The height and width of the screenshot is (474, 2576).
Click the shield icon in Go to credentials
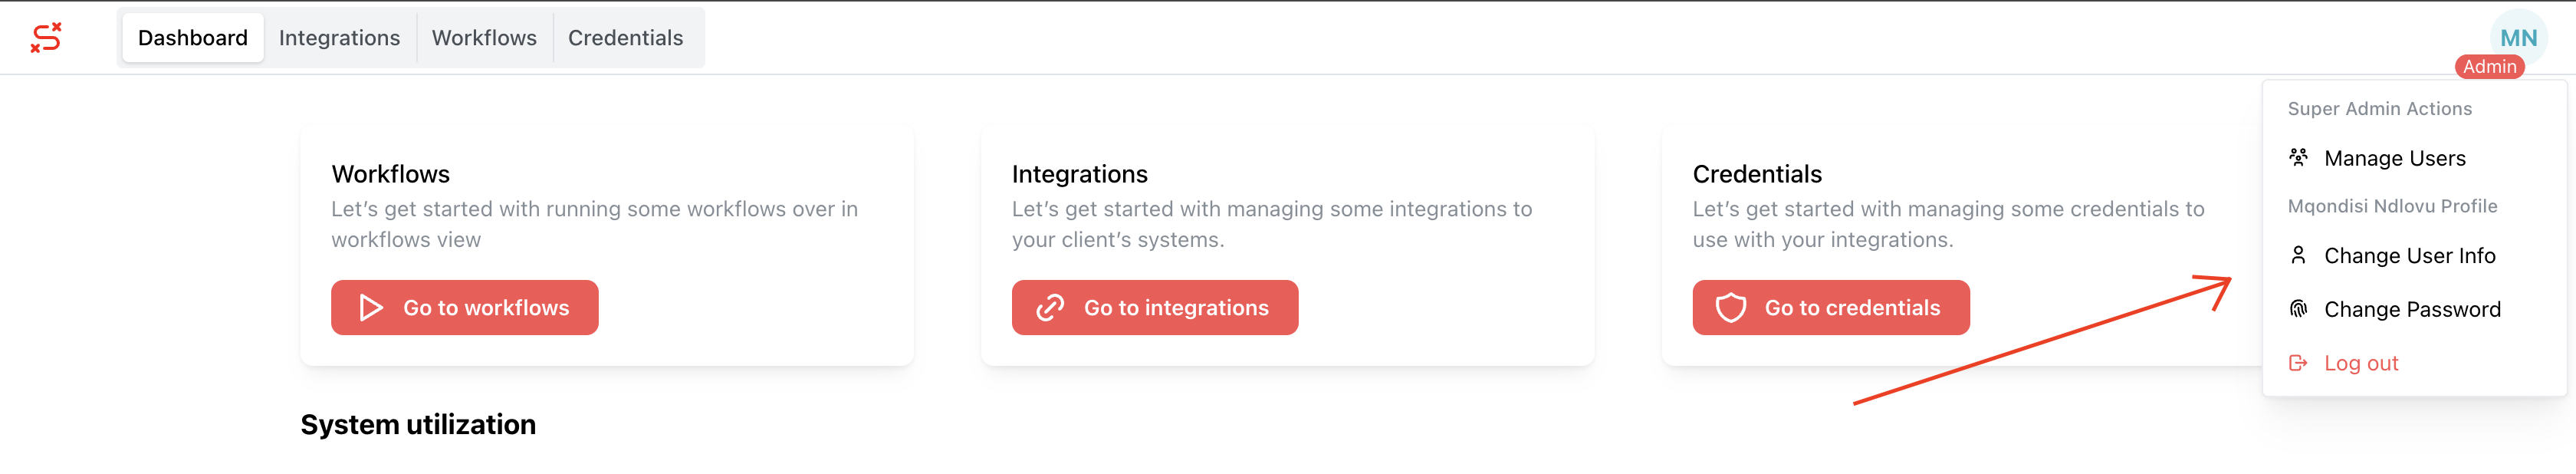tap(1731, 308)
